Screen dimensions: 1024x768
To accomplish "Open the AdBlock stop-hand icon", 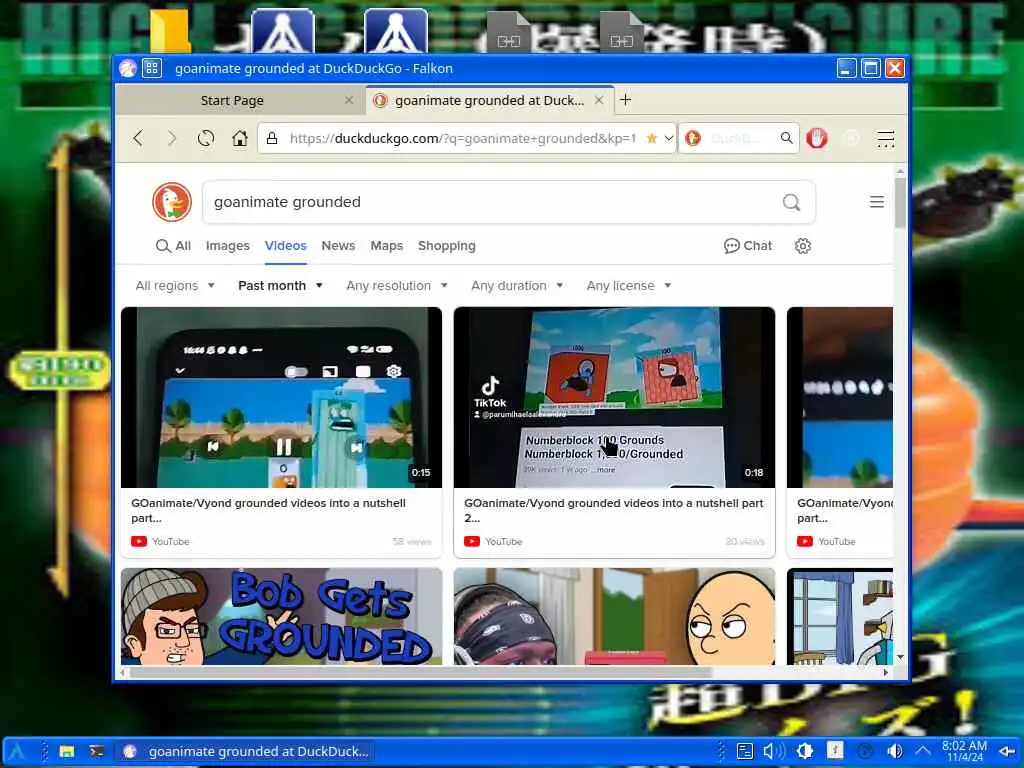I will tap(816, 138).
